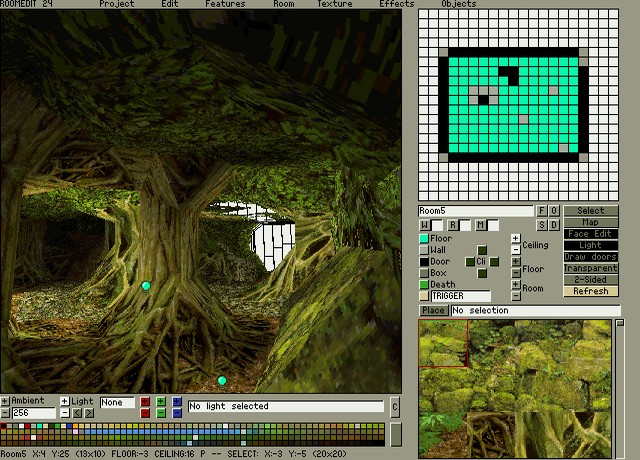The image size is (640, 460).
Task: Open the Texture menu
Action: click(x=334, y=4)
